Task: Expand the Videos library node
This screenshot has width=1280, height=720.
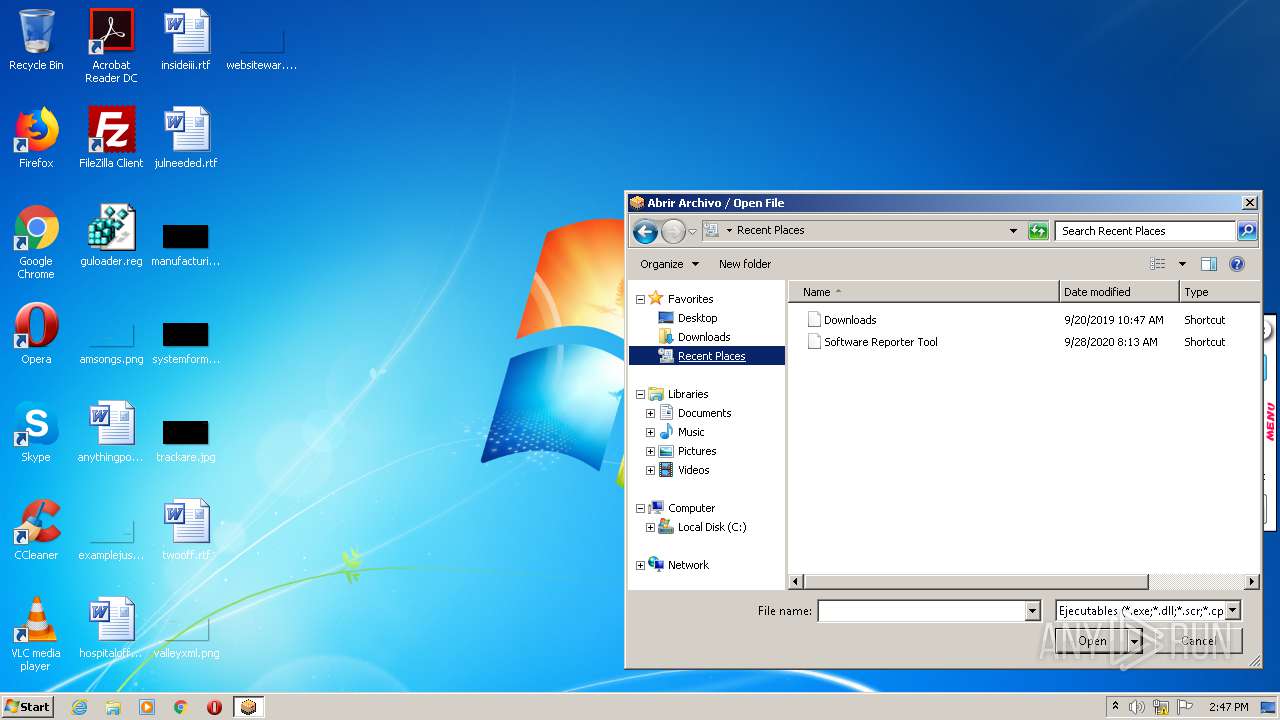Action: point(650,470)
